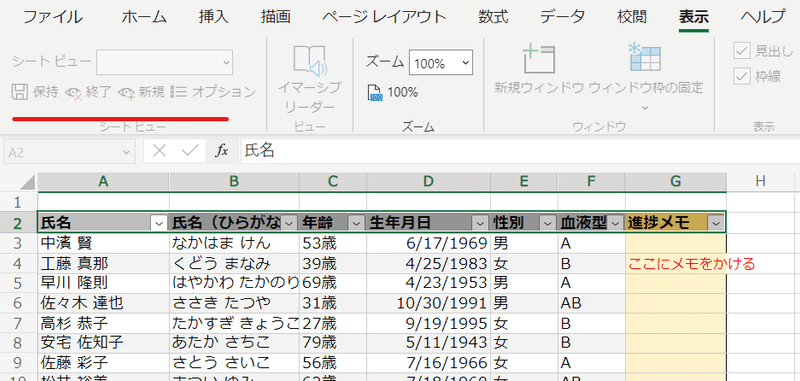The width and height of the screenshot is (800, 381).
Task: Open the 数式 ribbon tab
Action: point(493,17)
